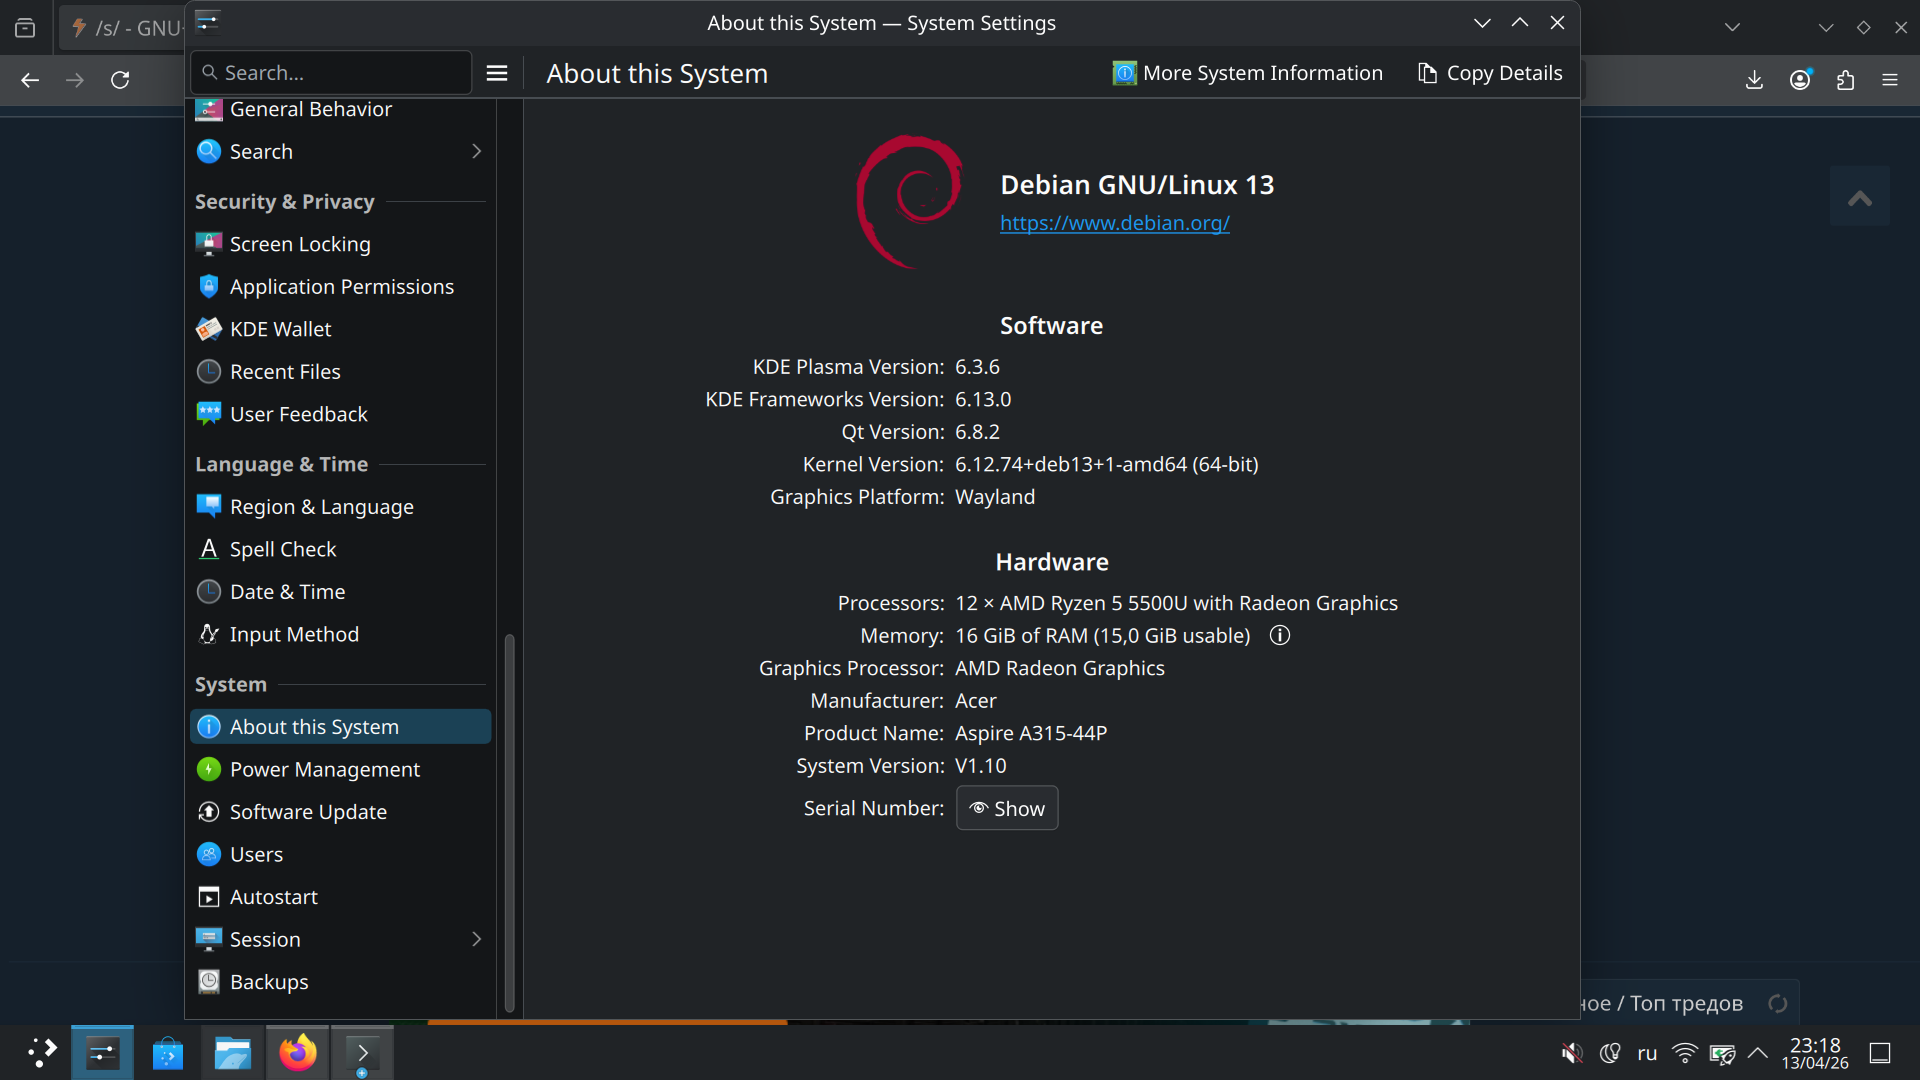Select About this System in sidebar

(x=340, y=727)
